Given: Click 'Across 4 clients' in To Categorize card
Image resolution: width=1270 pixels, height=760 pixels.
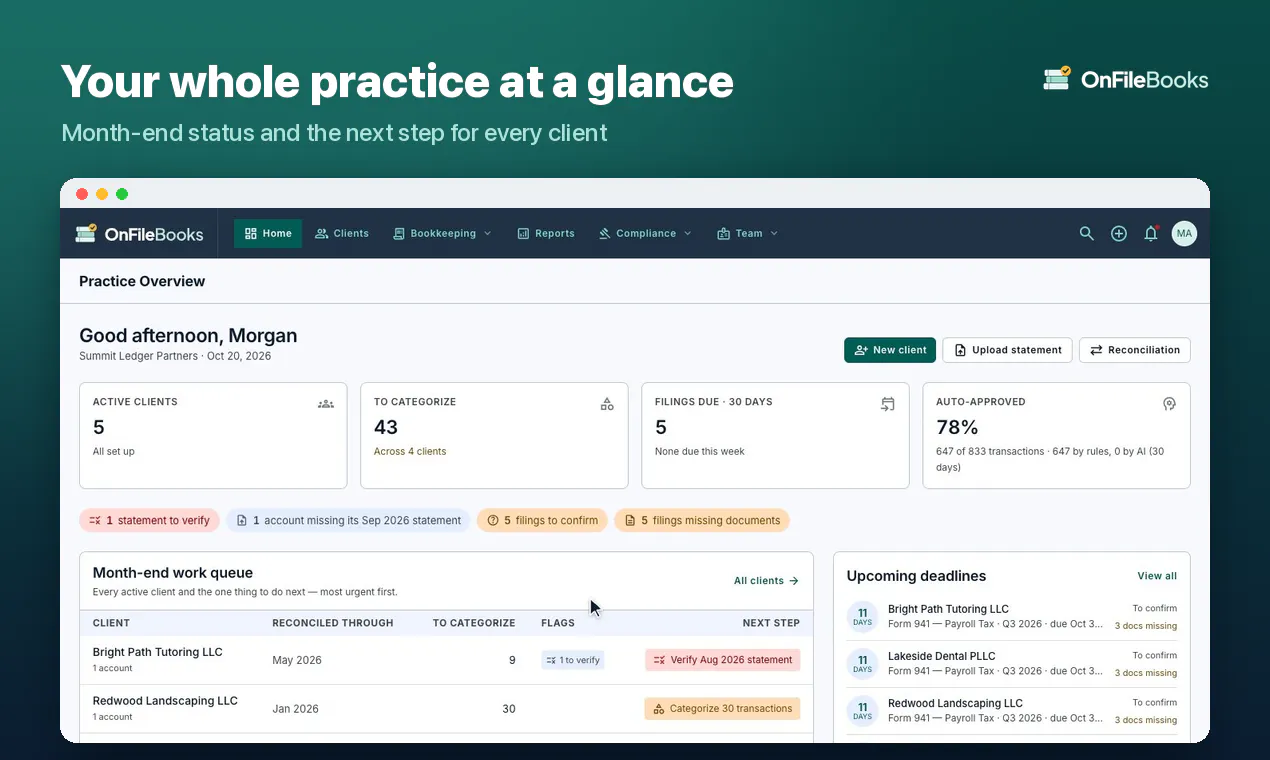Looking at the screenshot, I should [410, 452].
